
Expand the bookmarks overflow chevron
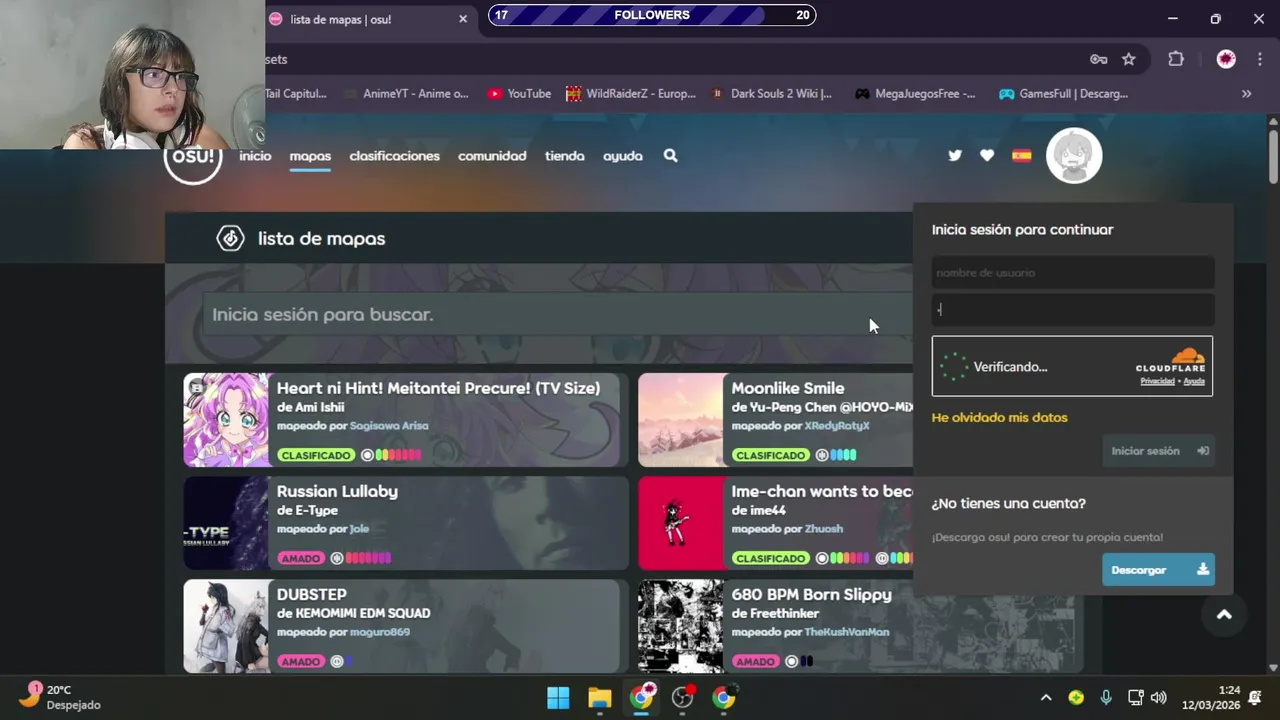(x=1246, y=94)
